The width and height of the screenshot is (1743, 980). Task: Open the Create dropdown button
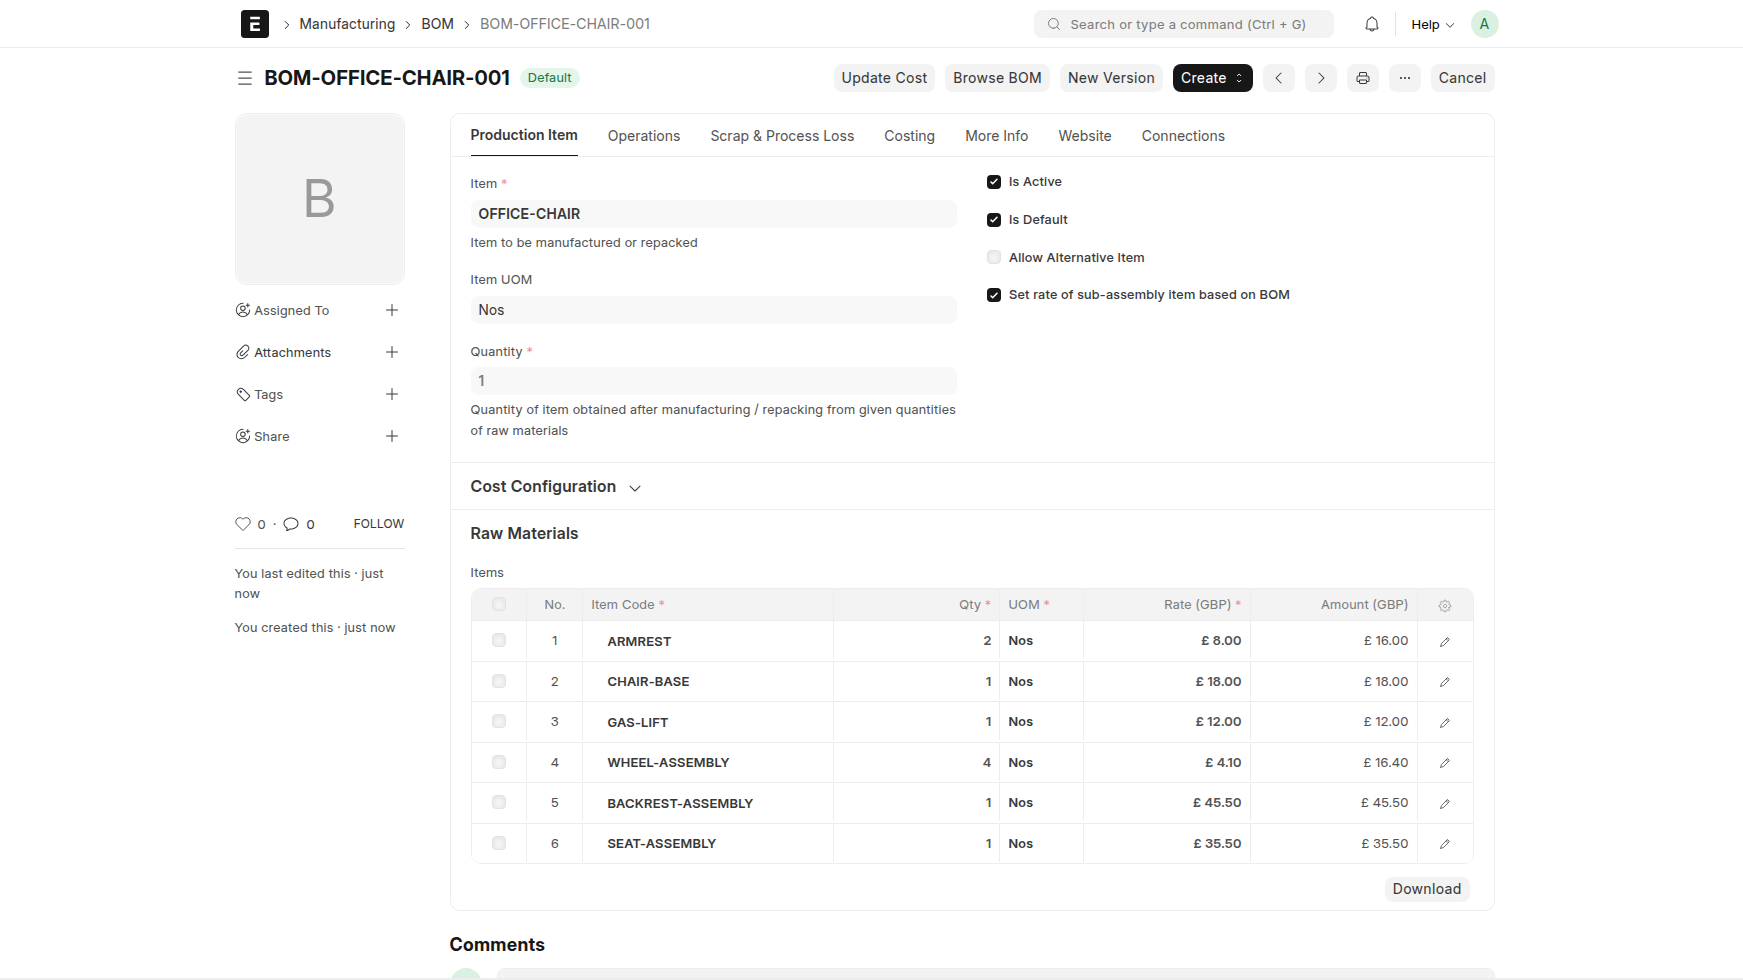(1212, 78)
